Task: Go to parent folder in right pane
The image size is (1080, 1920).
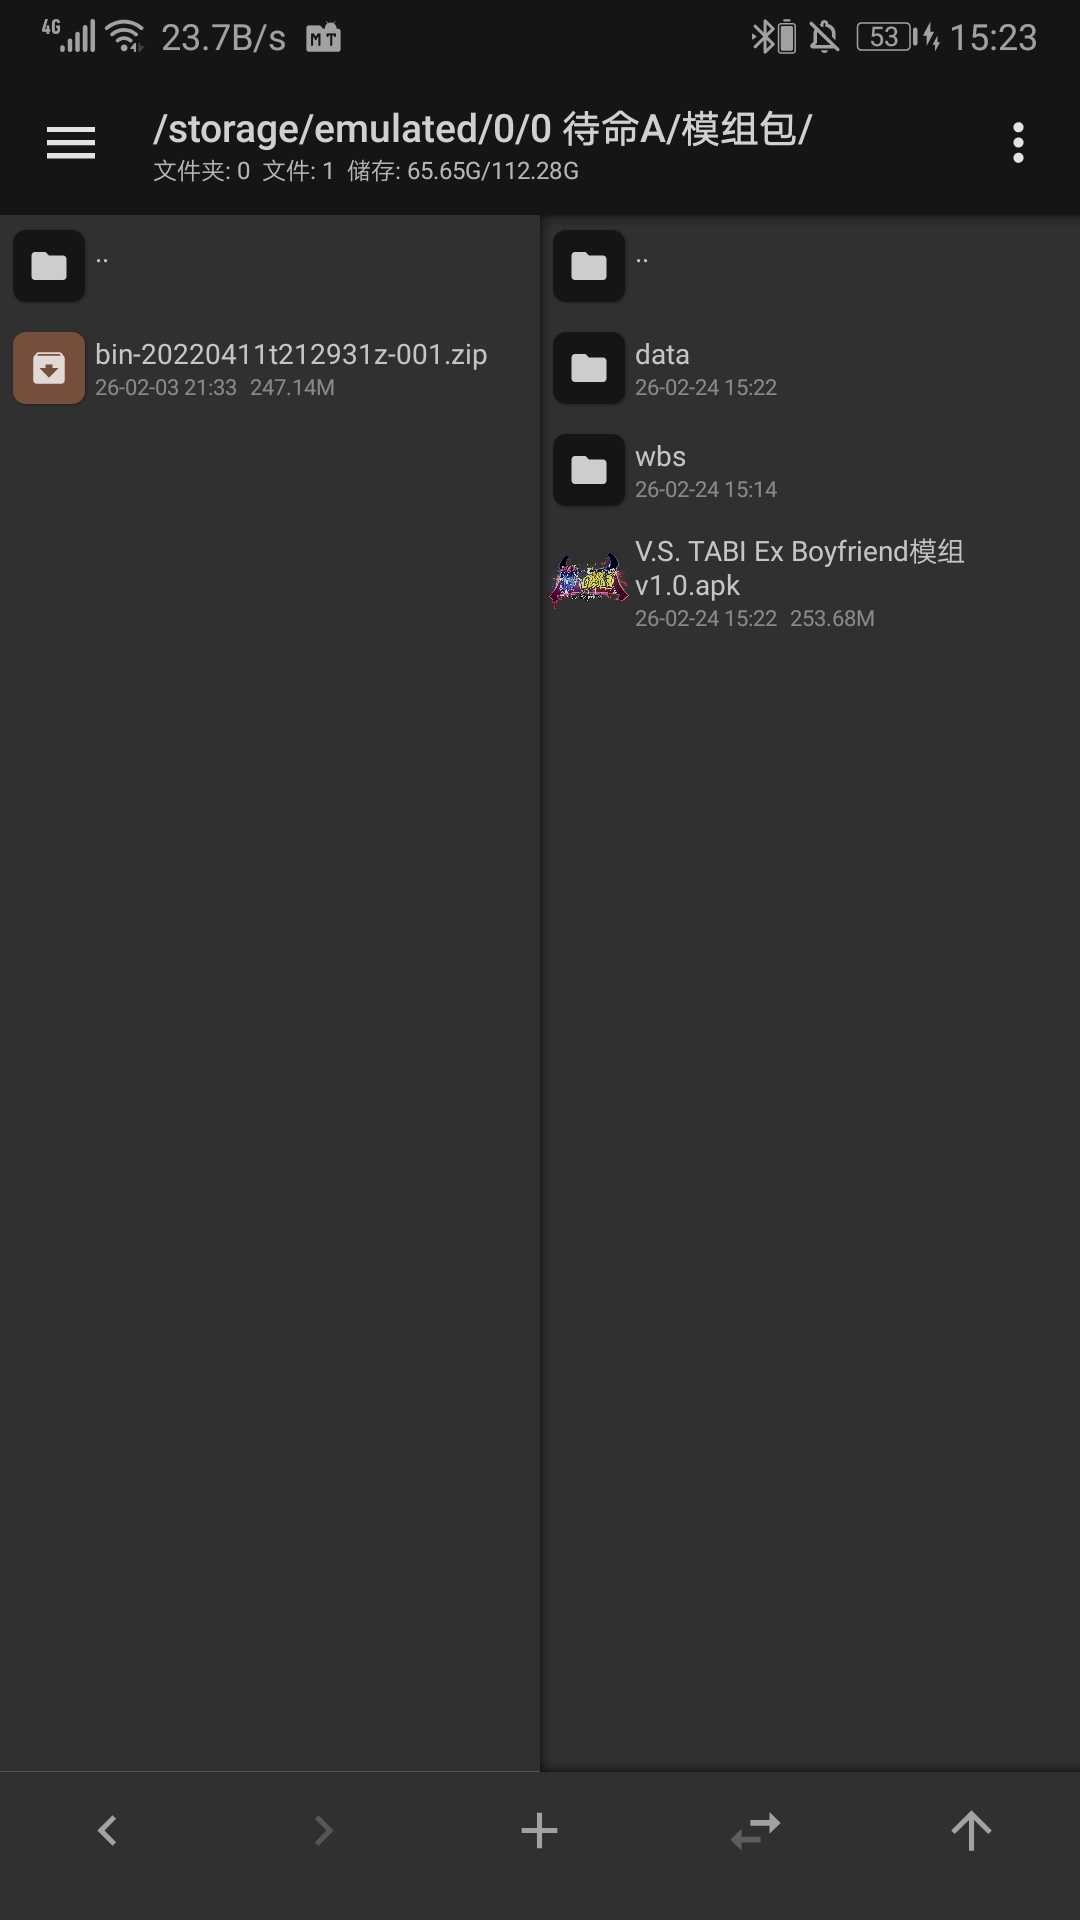Action: 810,266
